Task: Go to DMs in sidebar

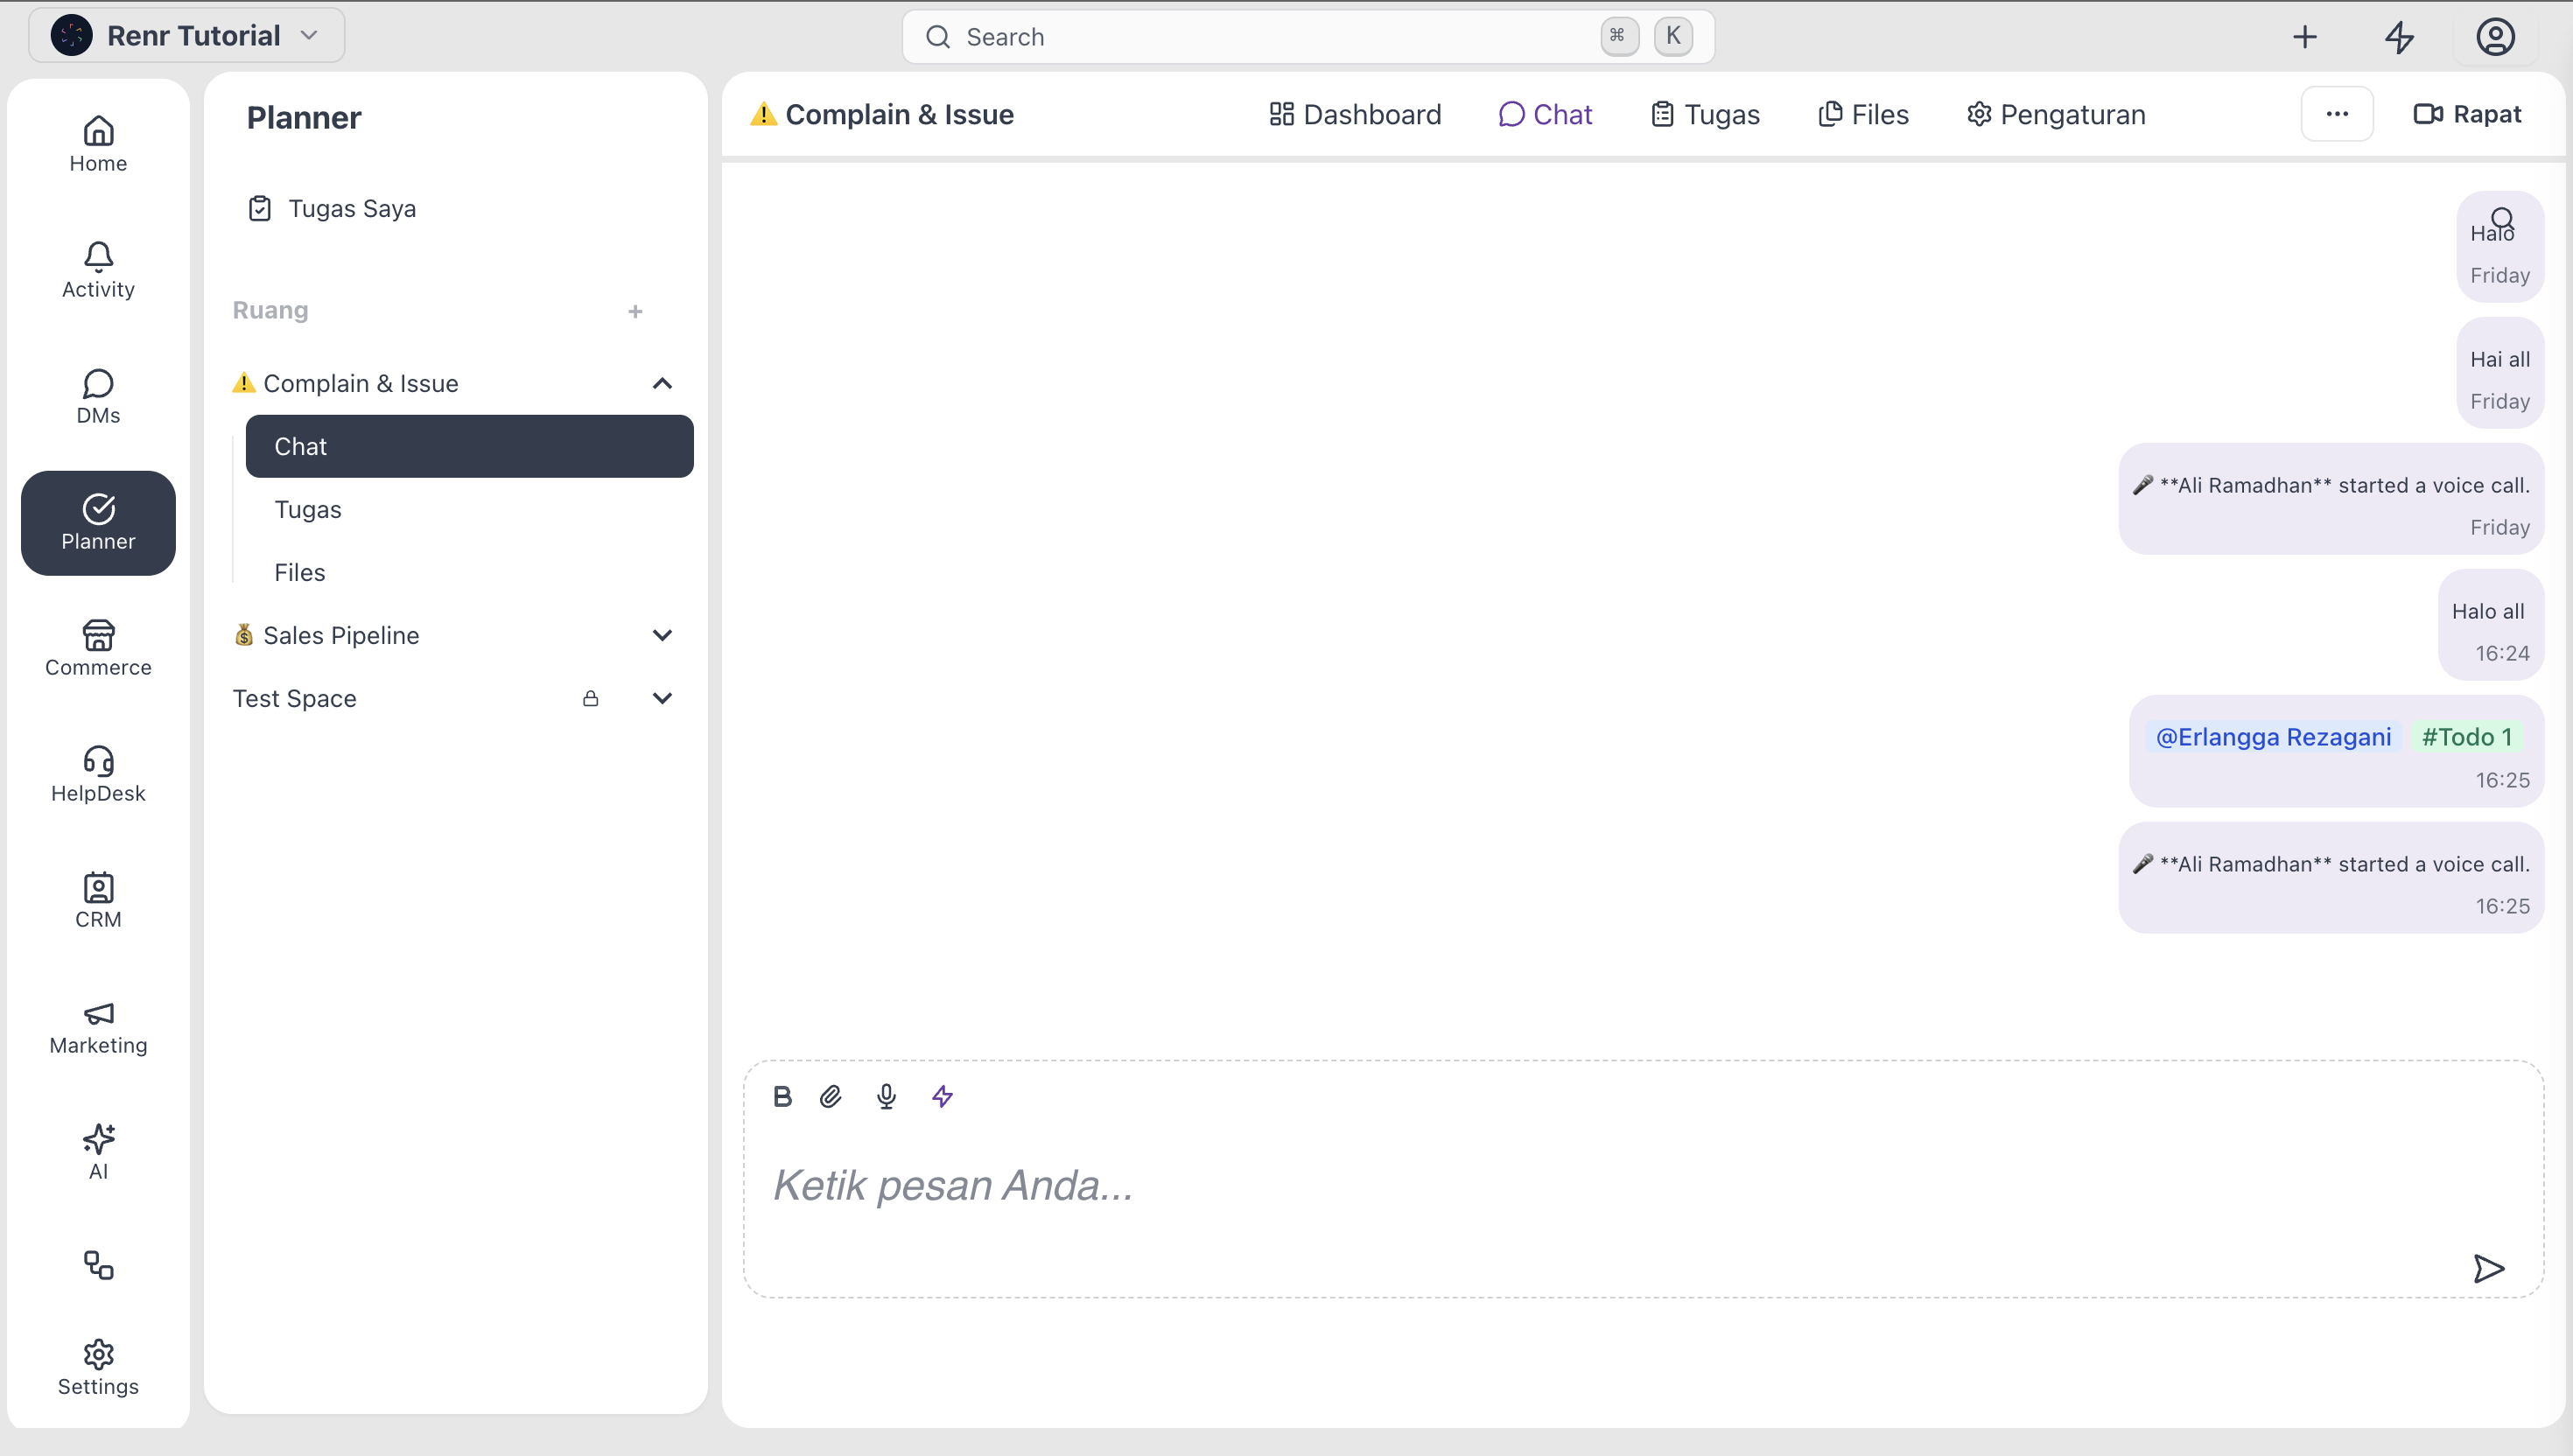Action: 98,397
